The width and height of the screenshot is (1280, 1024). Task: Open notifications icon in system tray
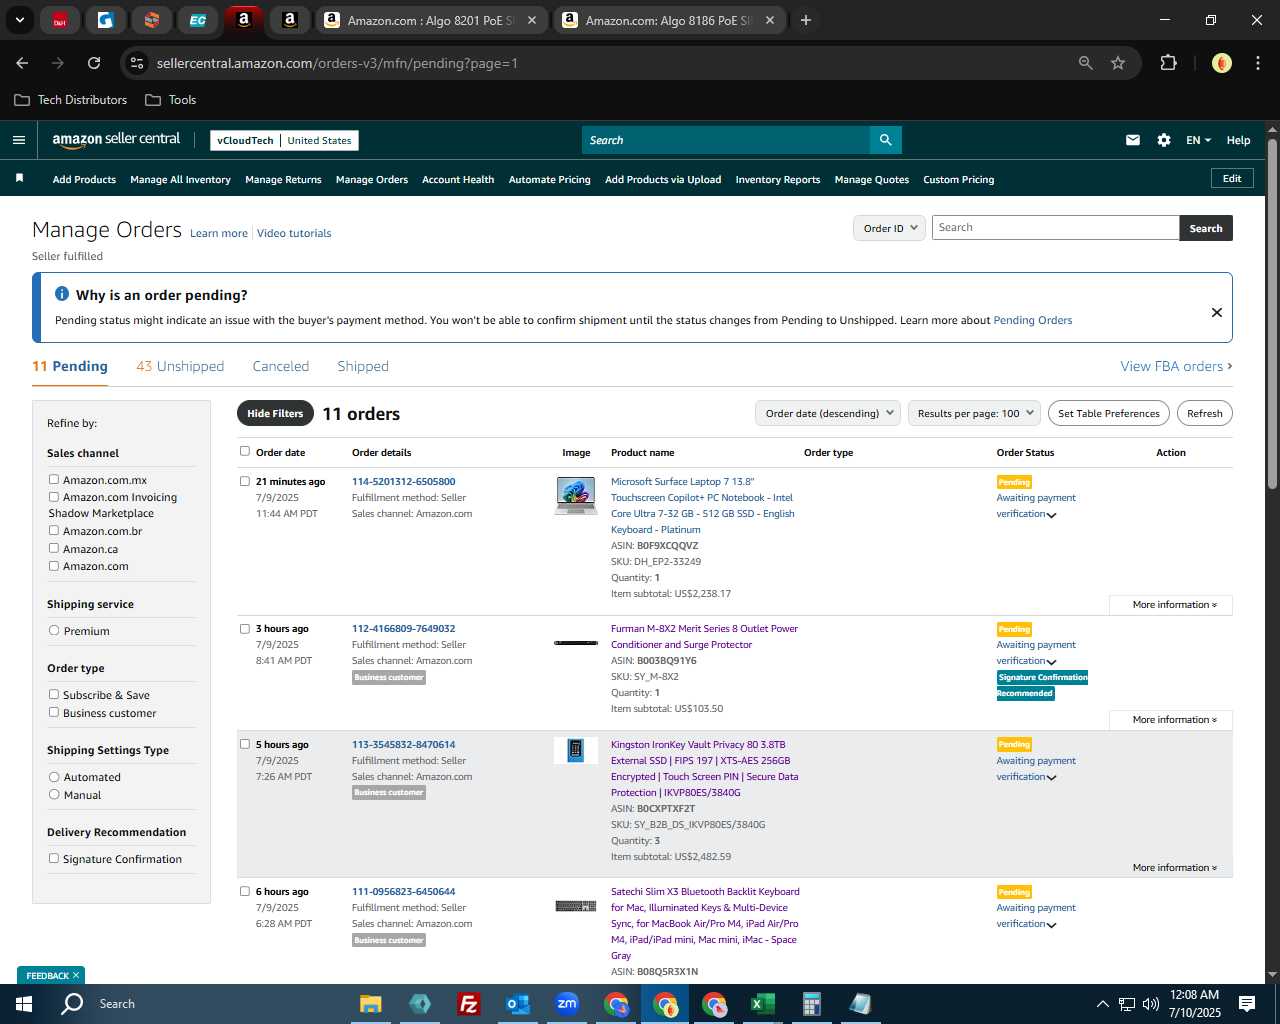tap(1247, 1004)
